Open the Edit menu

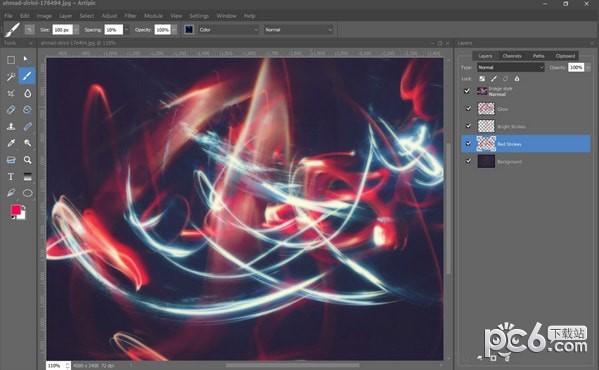[x=24, y=16]
